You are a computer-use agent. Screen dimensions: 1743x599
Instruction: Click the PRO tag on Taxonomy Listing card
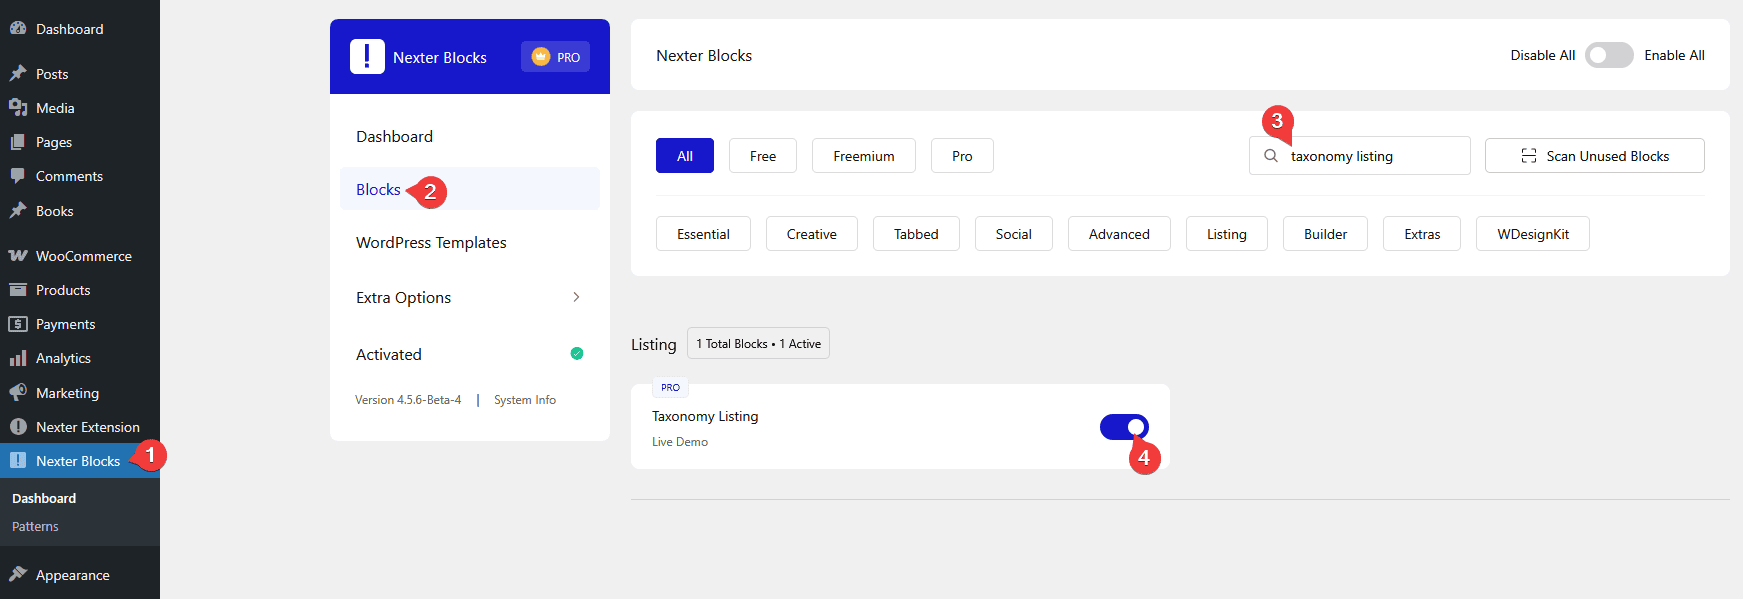670,387
